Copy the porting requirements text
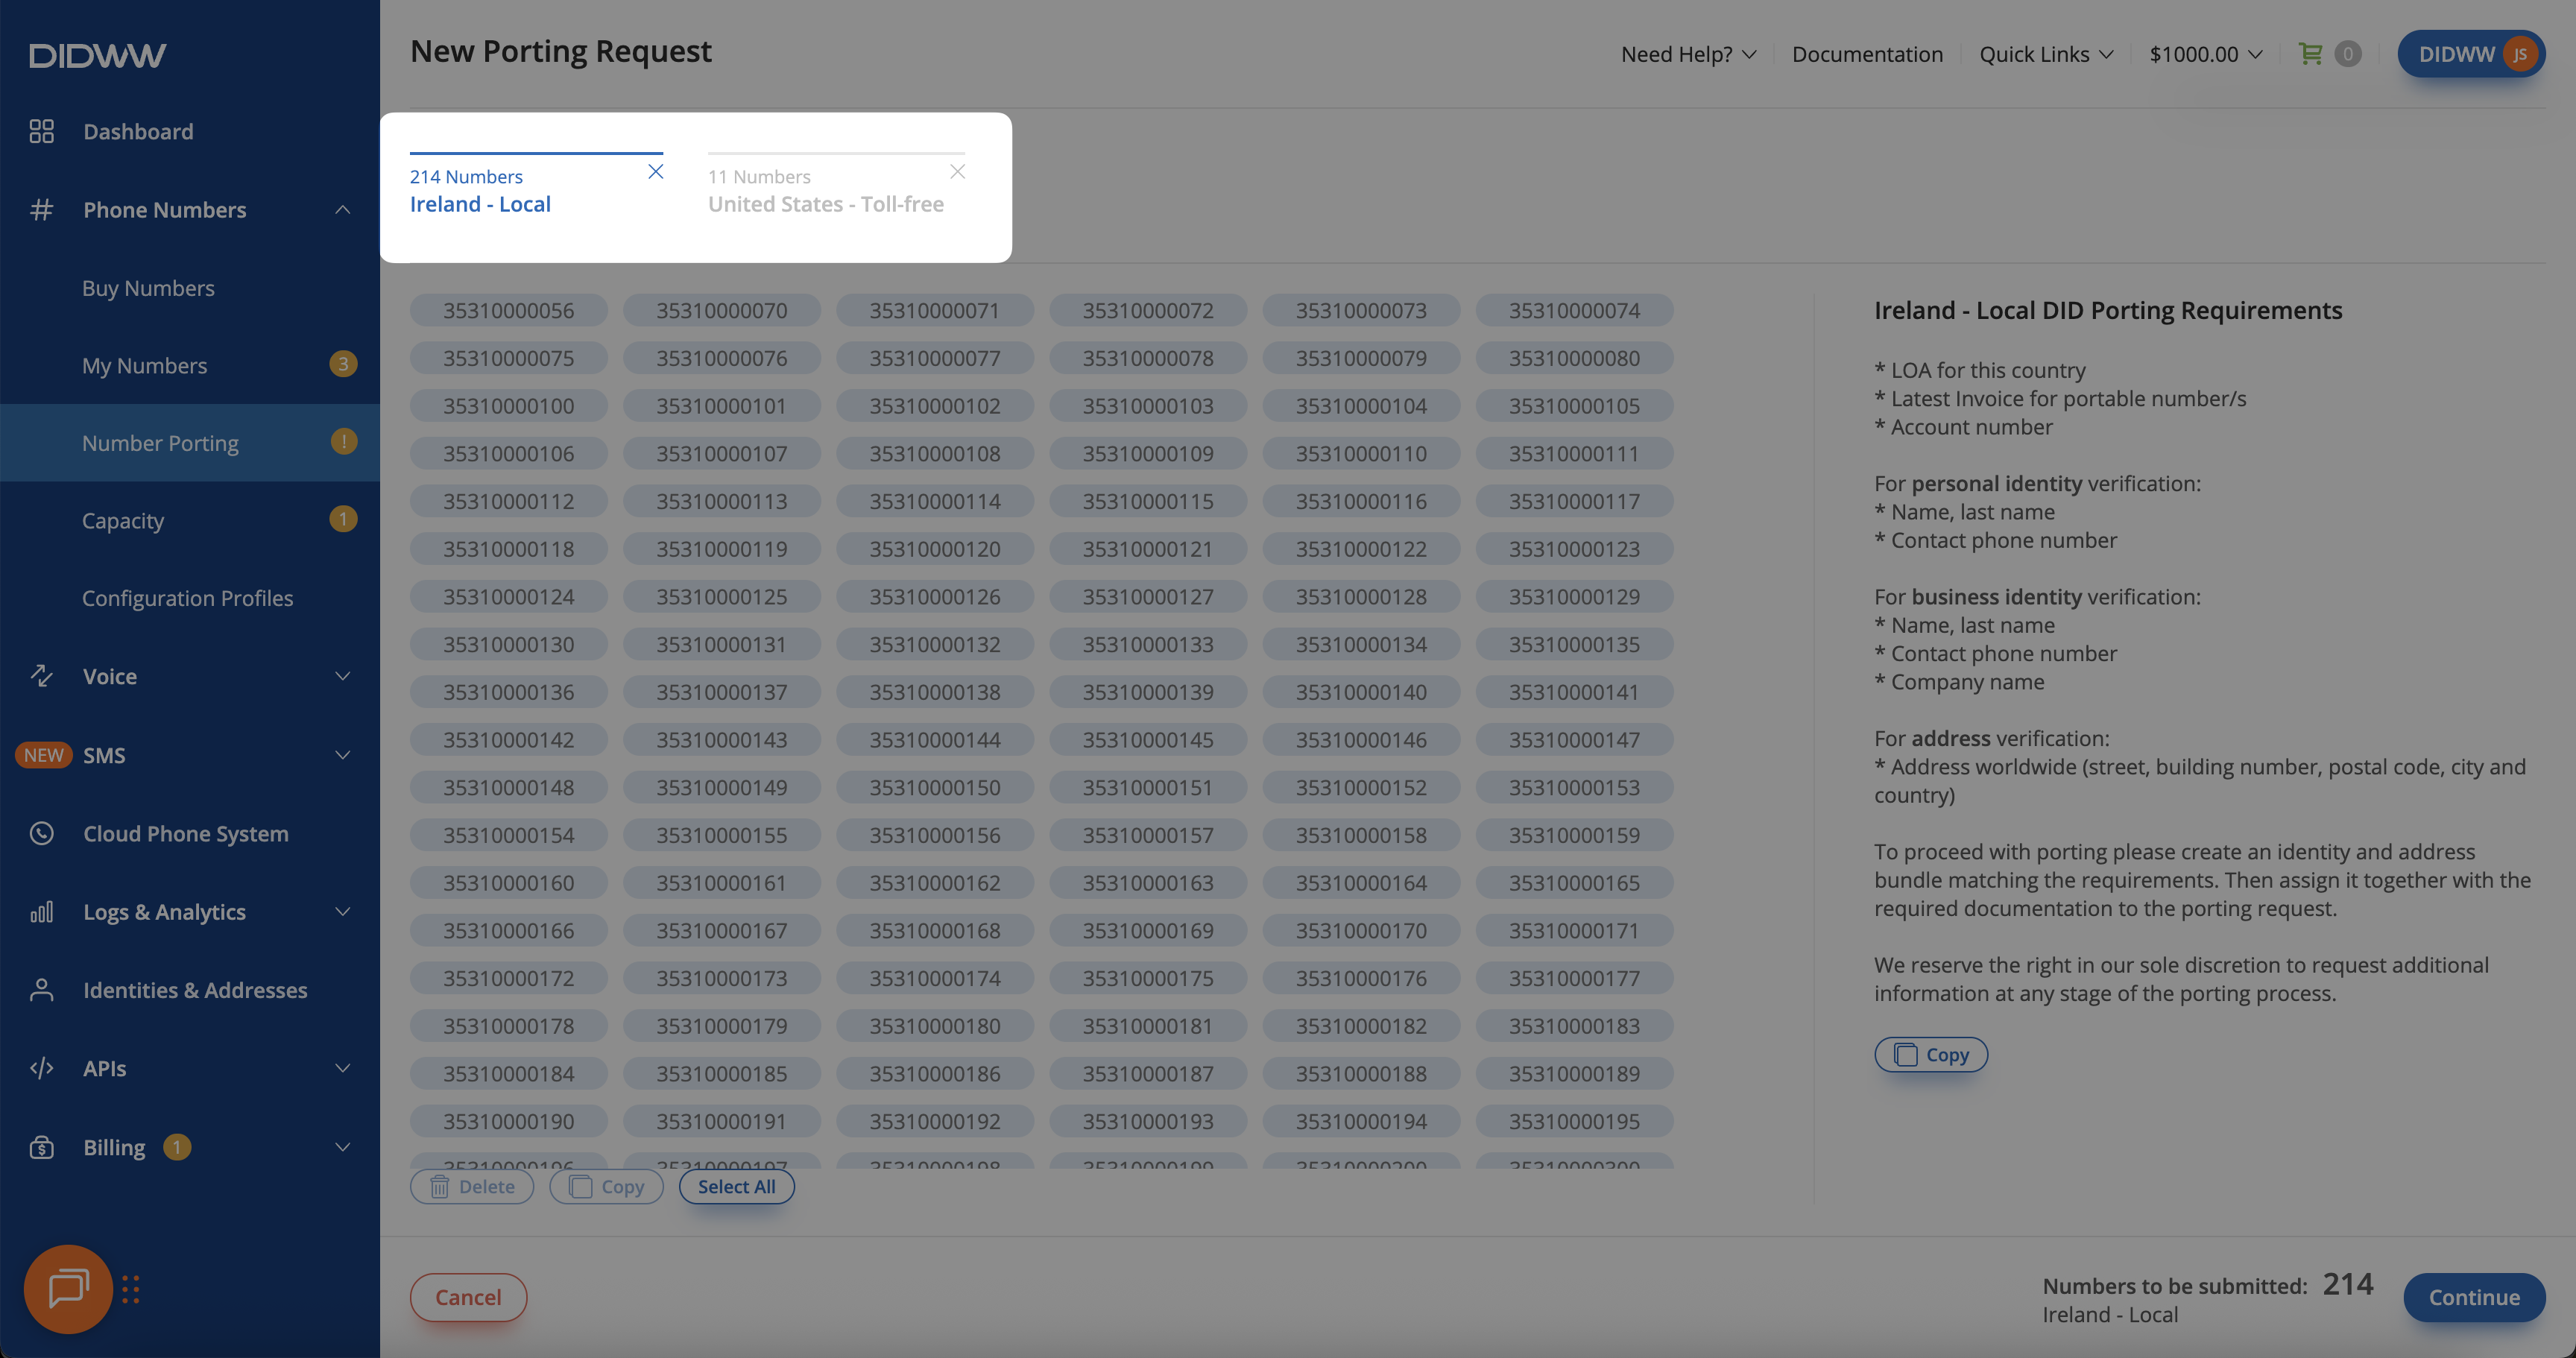Screen dimensions: 2576x1358 [x=1930, y=1055]
